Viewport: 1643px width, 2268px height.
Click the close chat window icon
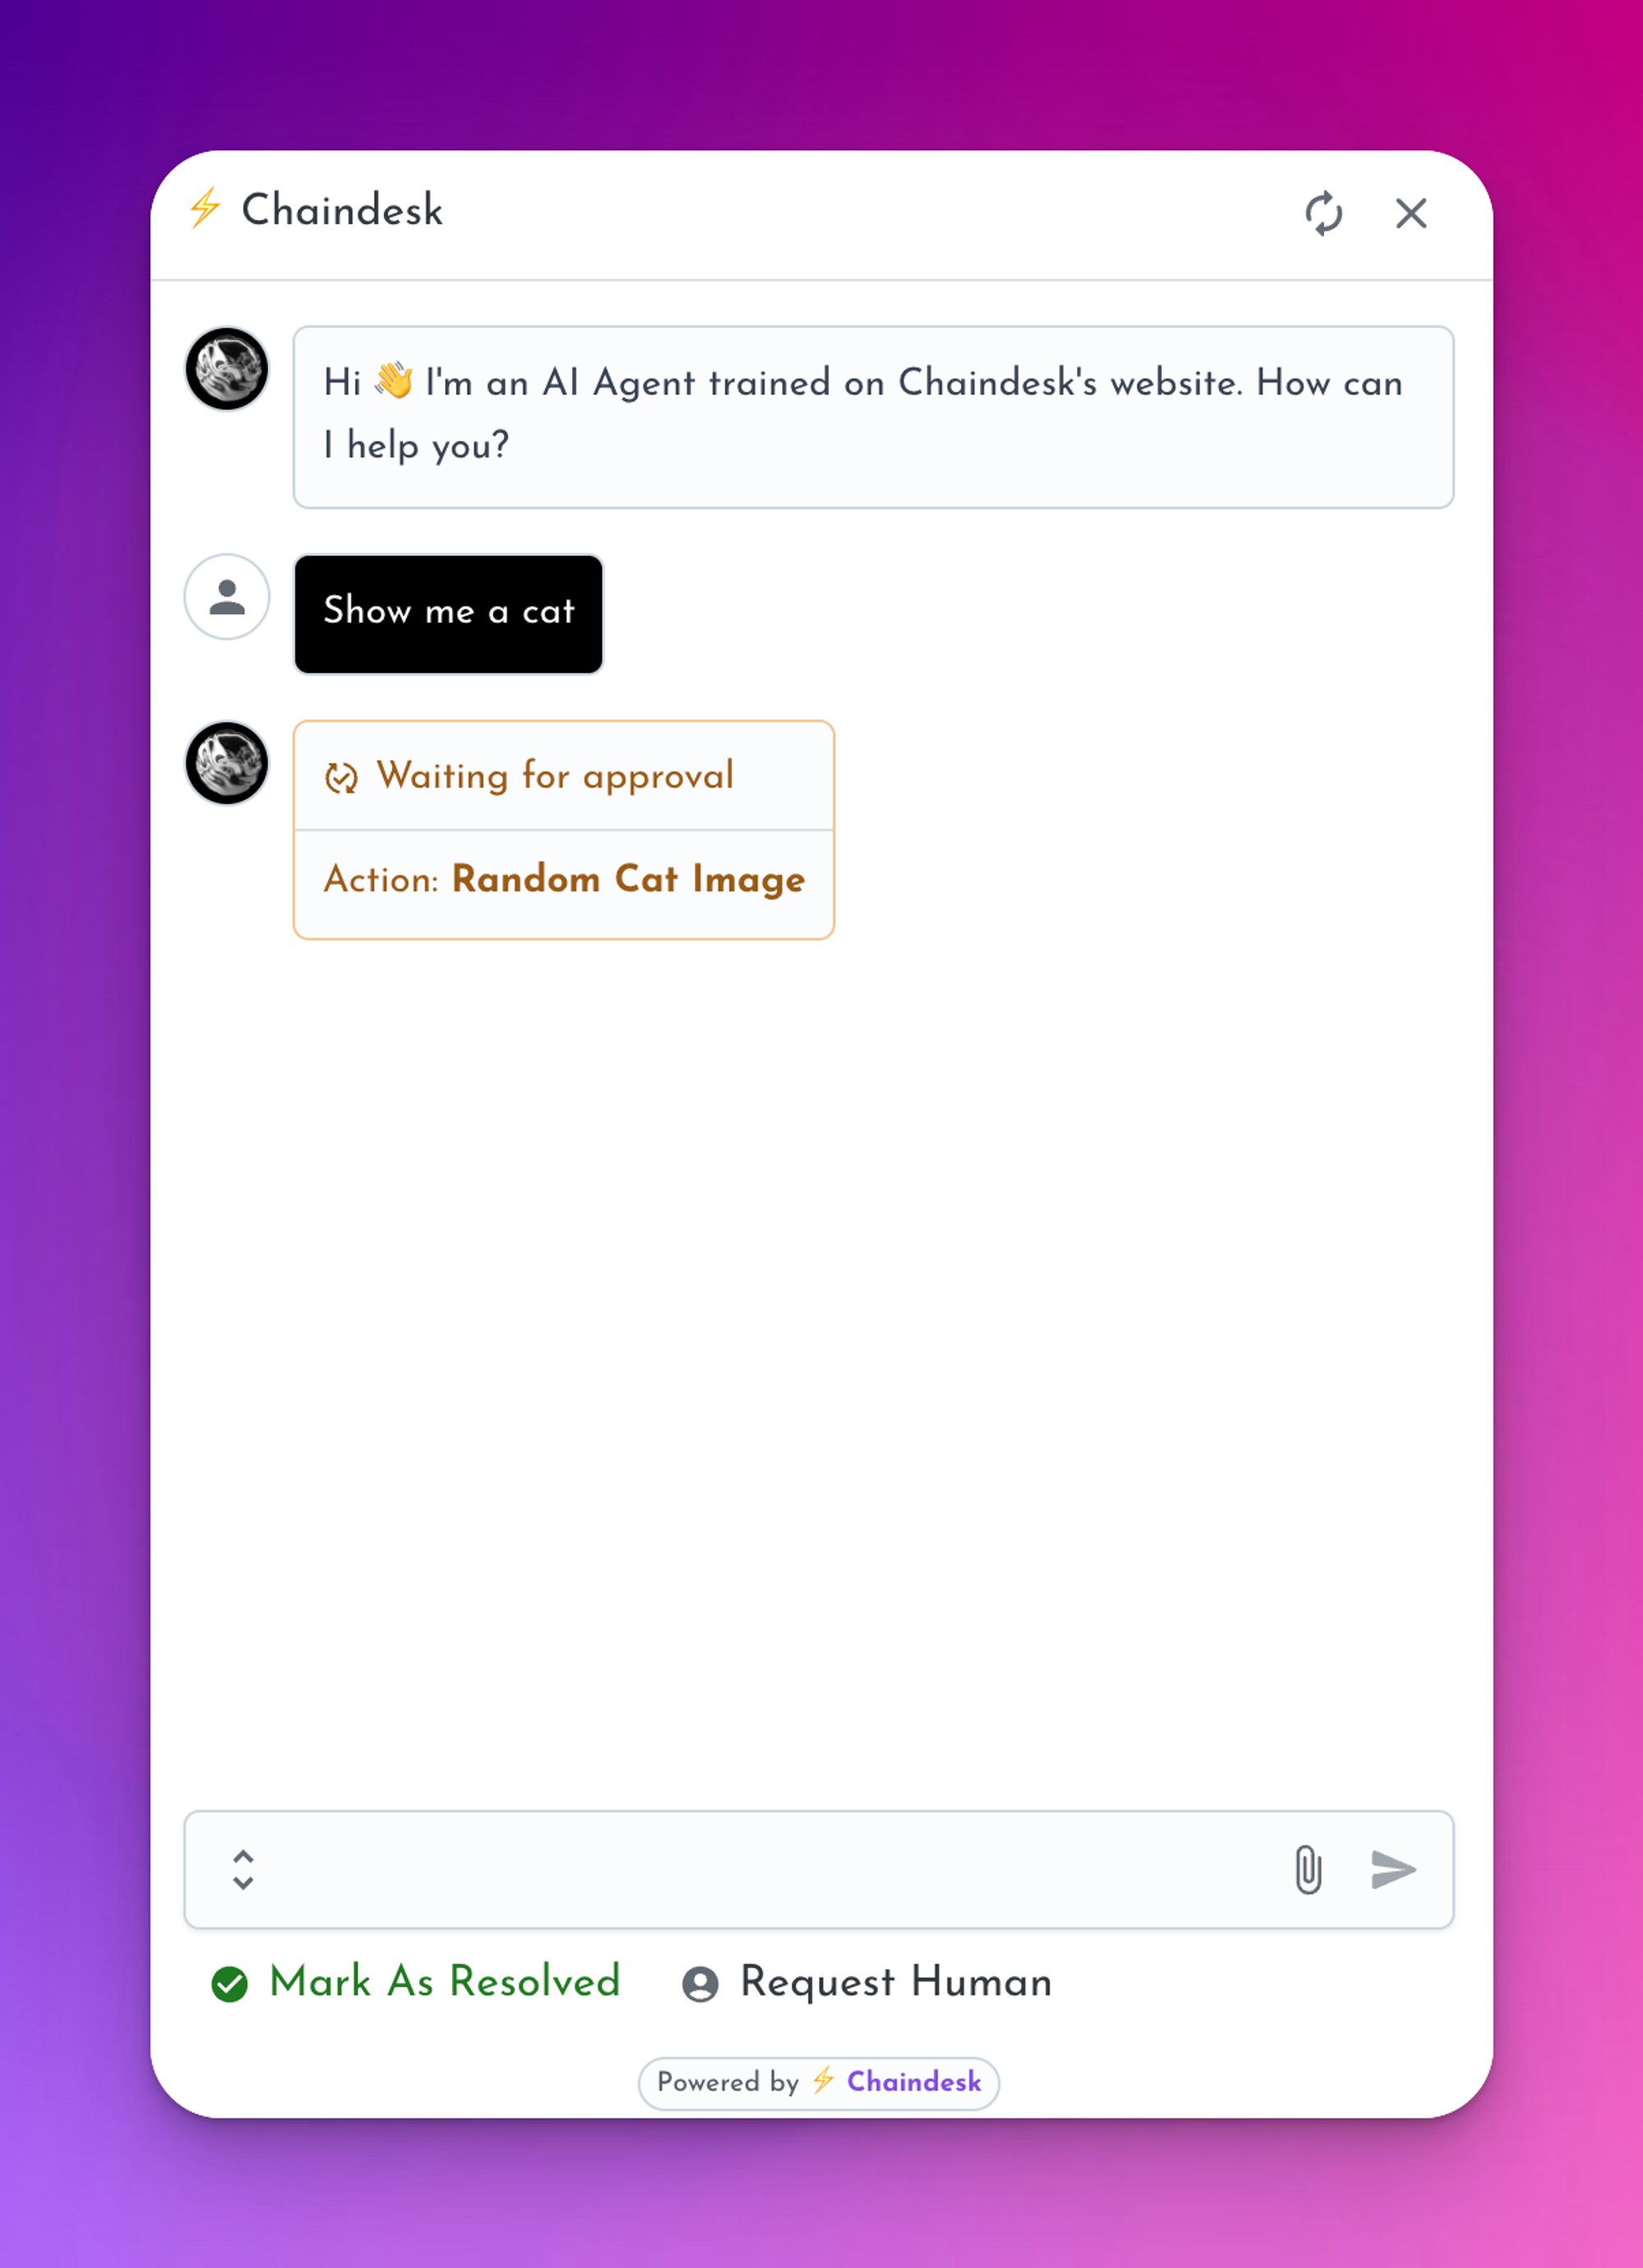pyautogui.click(x=1412, y=213)
